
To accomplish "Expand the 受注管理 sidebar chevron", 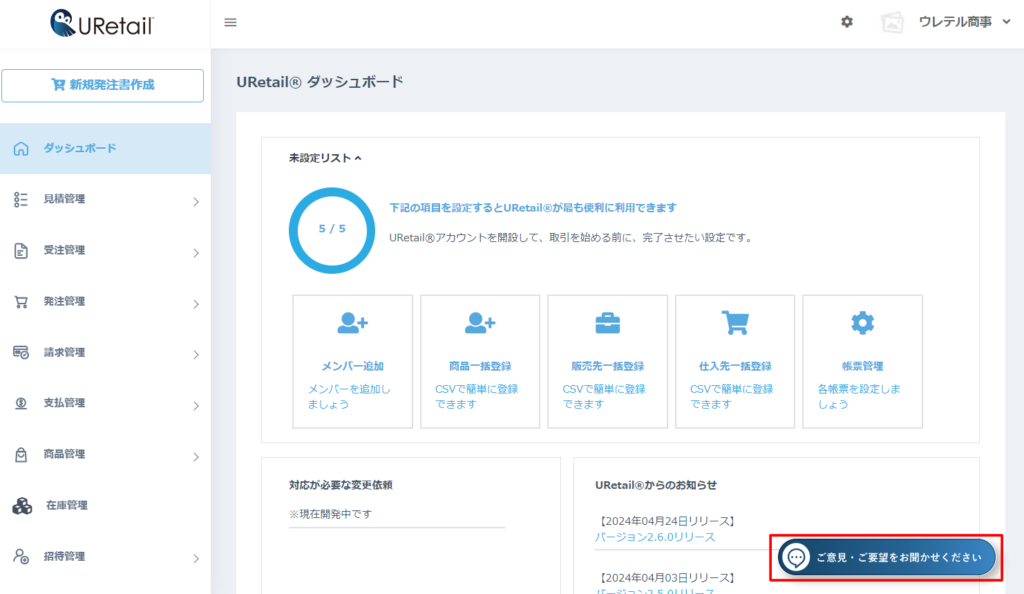I will tap(196, 252).
